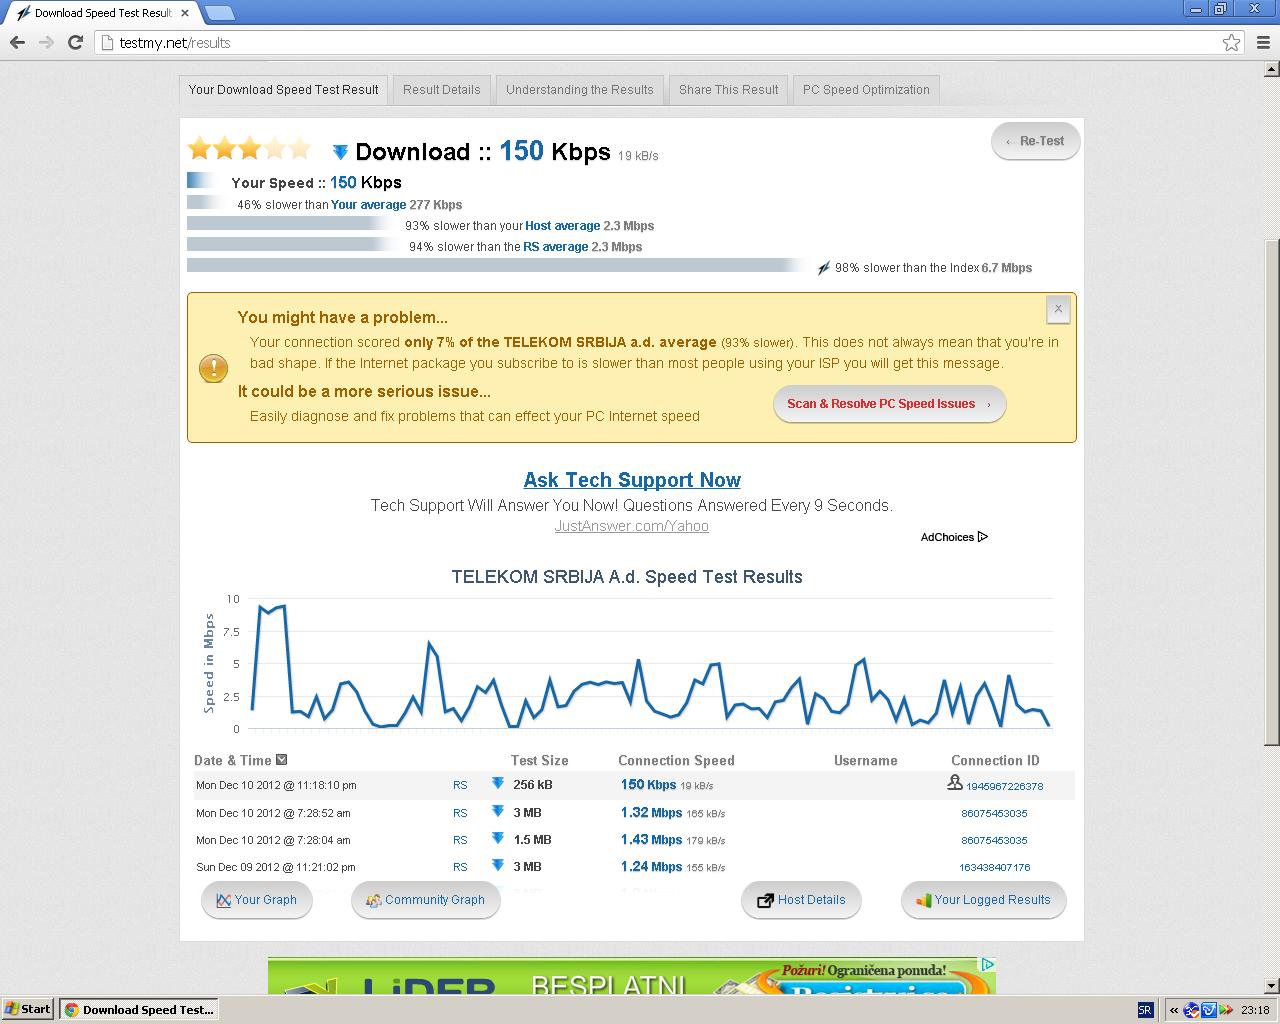
Task: Click the Chrome Download Speed Test taskbar button
Action: [139, 1010]
